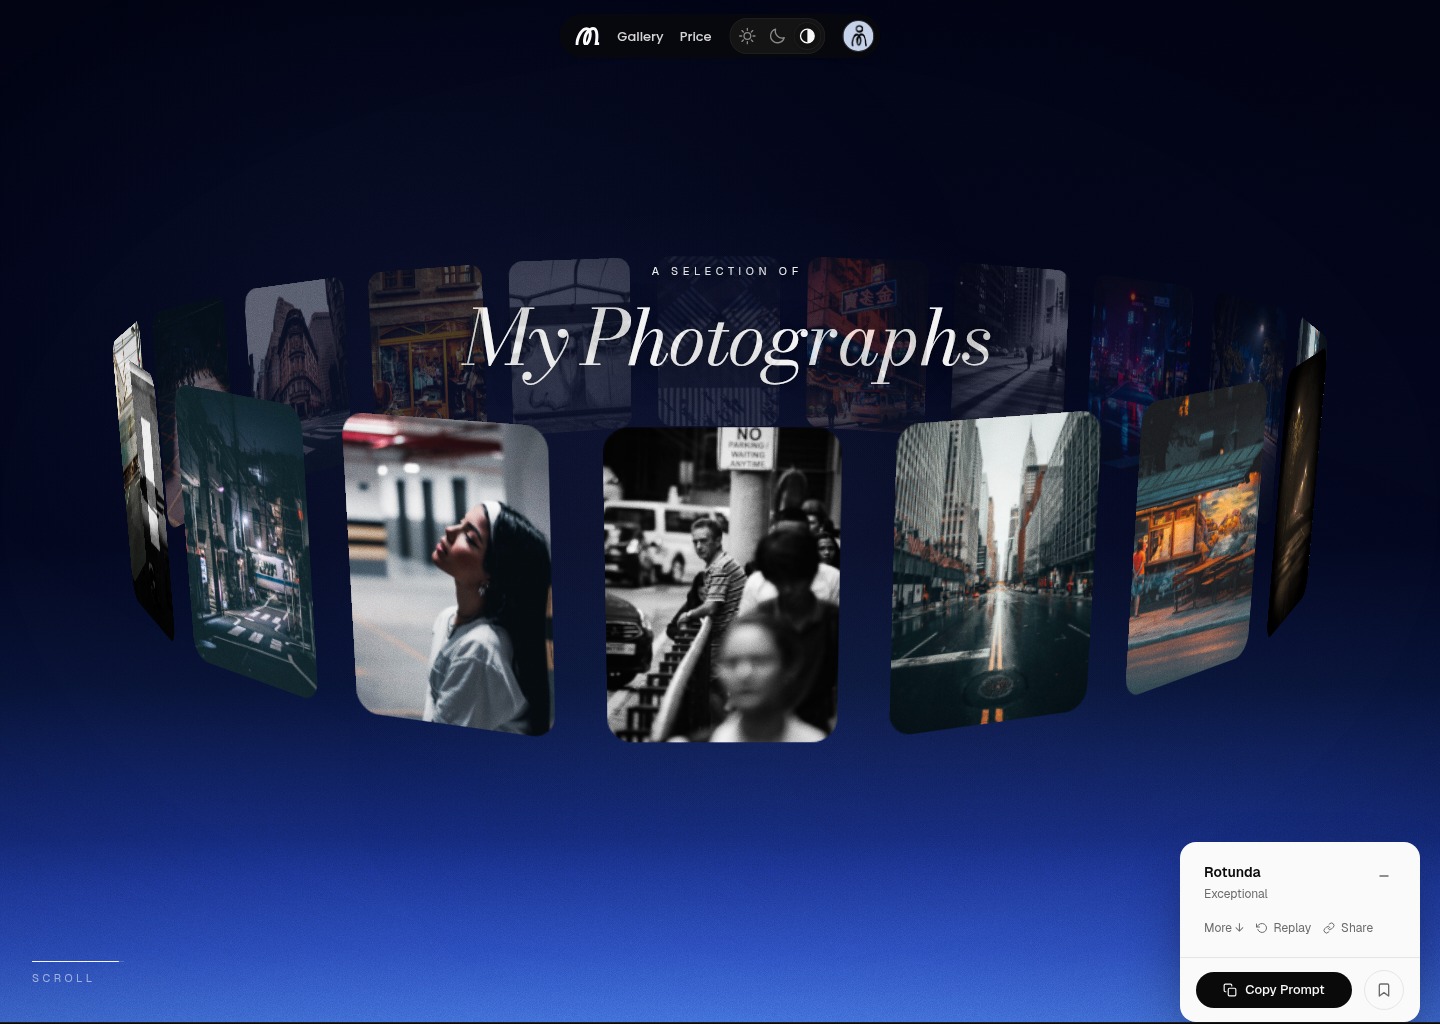Viewport: 1440px width, 1024px height.
Task: Open the black-and-white street crowd photo
Action: [x=722, y=584]
